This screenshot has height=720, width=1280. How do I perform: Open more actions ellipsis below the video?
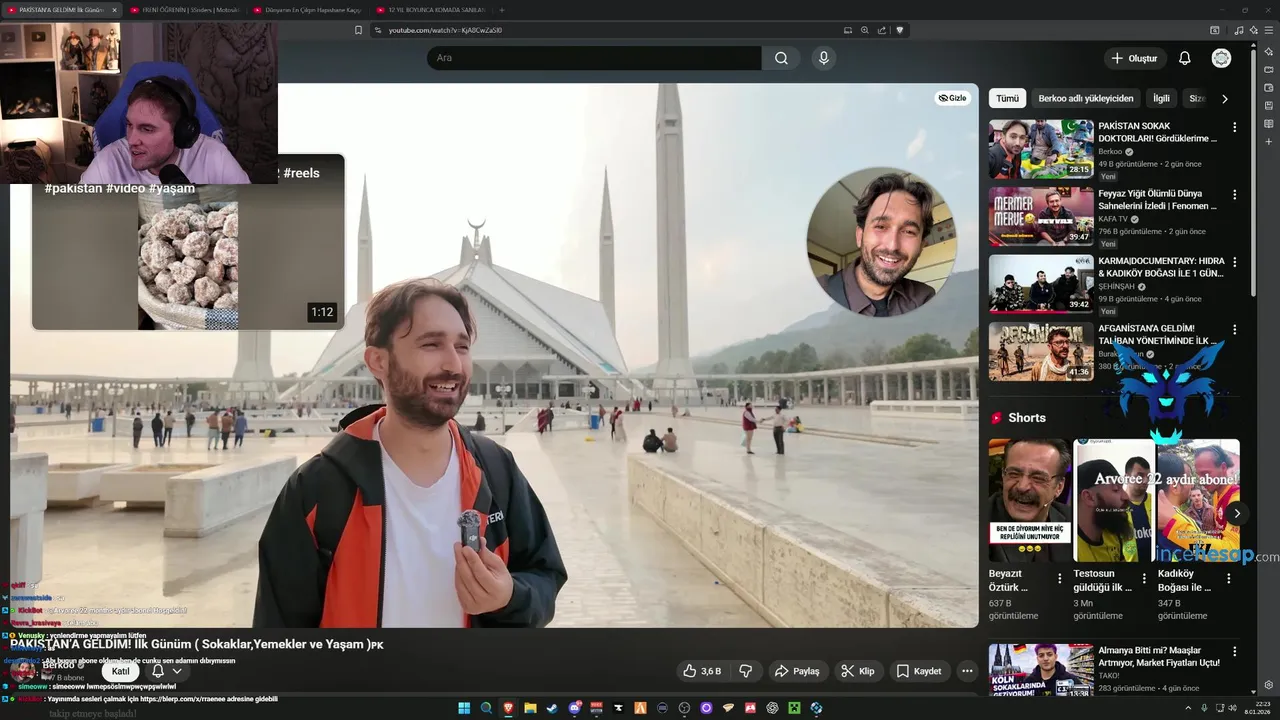point(966,671)
